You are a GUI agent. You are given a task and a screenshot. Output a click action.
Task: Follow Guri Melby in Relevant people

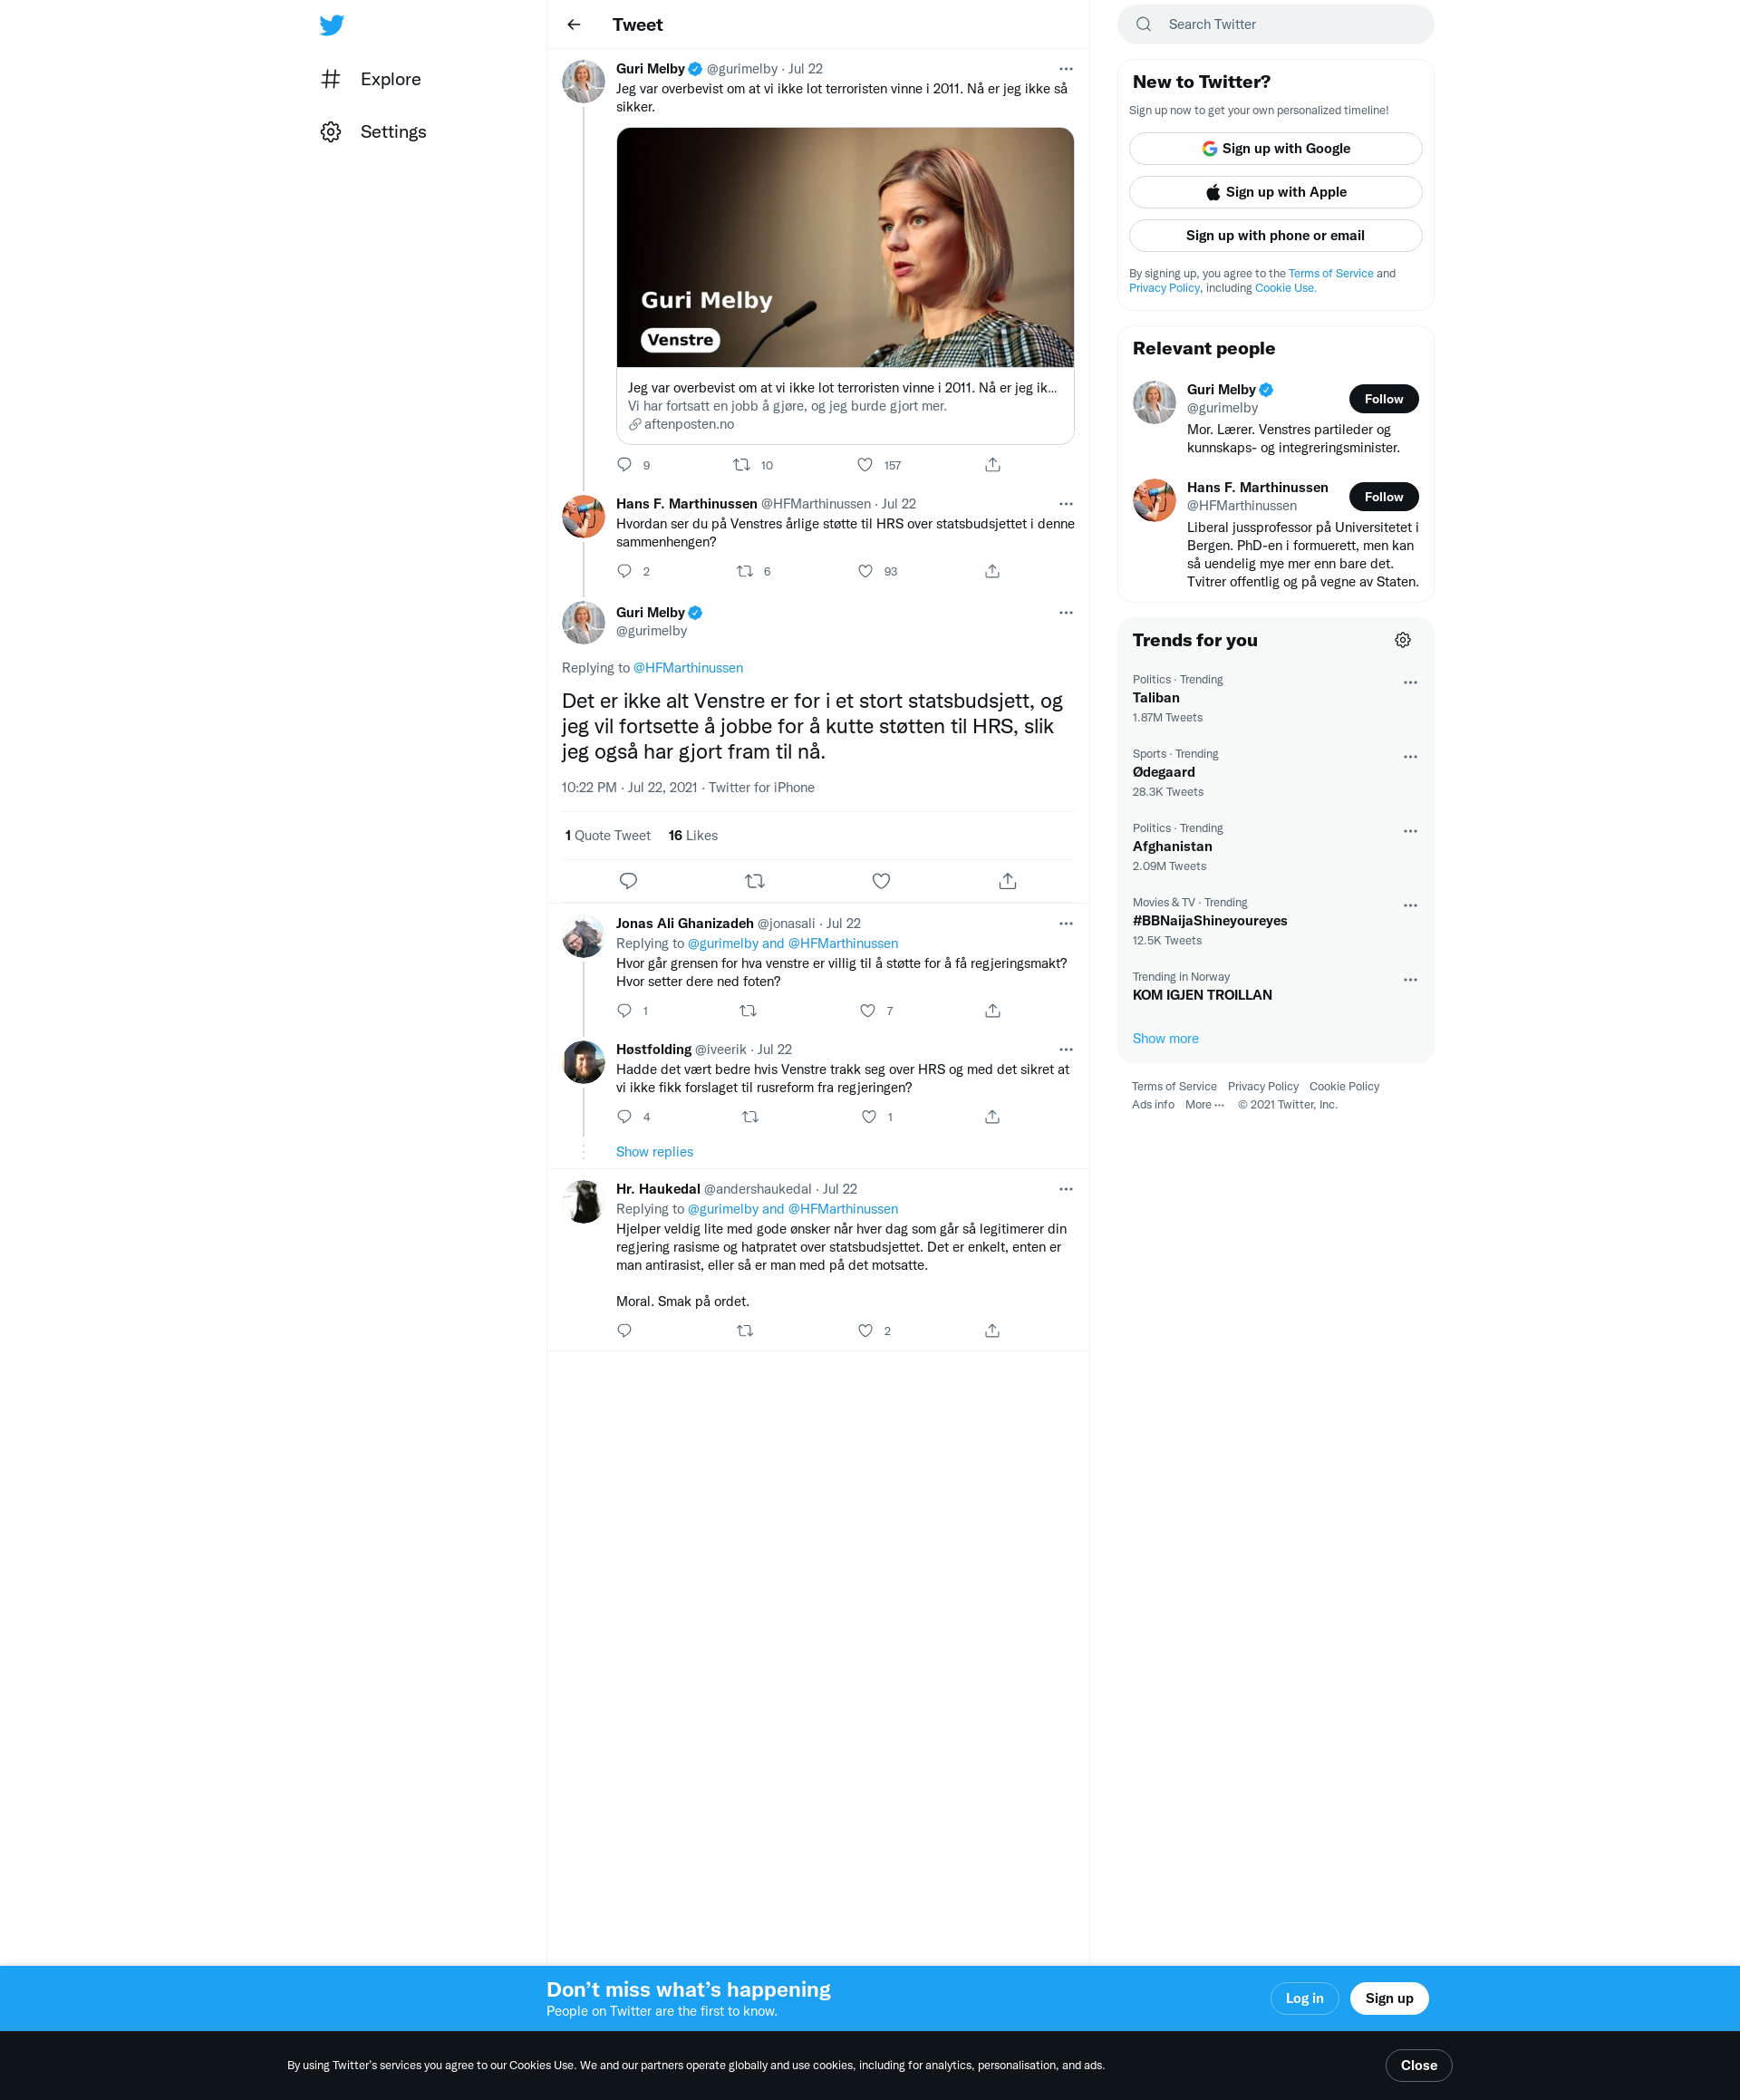(1384, 399)
